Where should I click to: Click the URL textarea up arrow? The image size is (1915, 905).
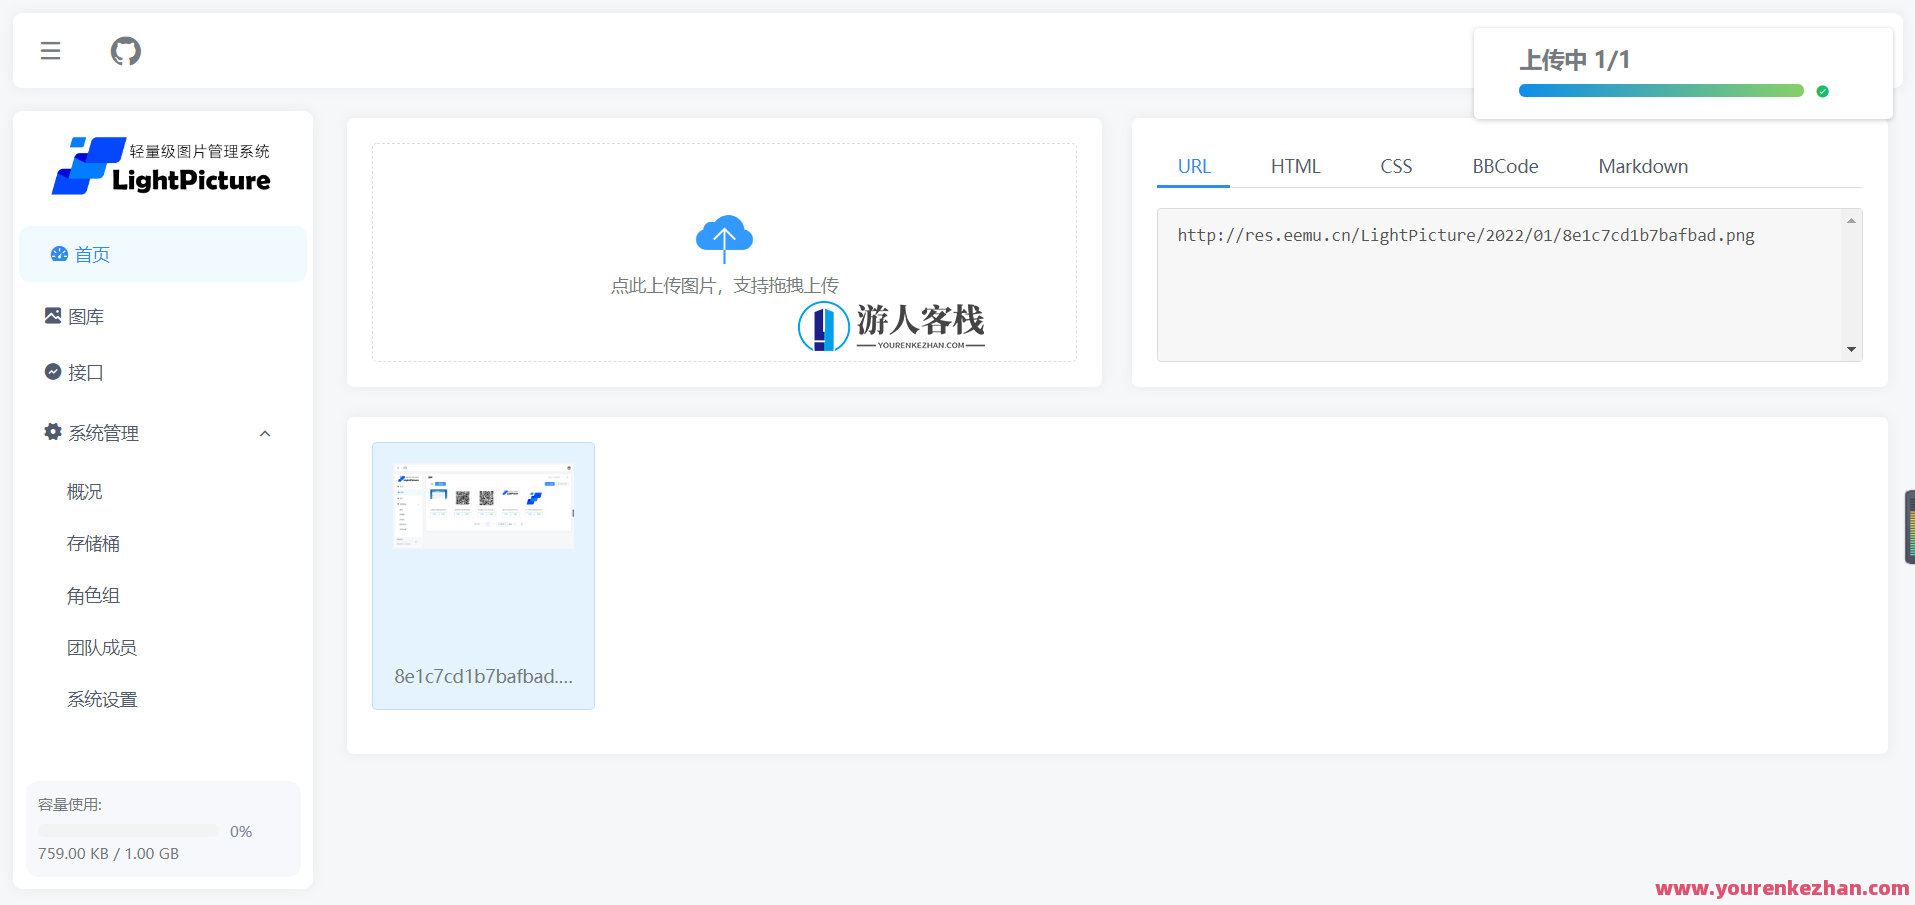tap(1852, 221)
